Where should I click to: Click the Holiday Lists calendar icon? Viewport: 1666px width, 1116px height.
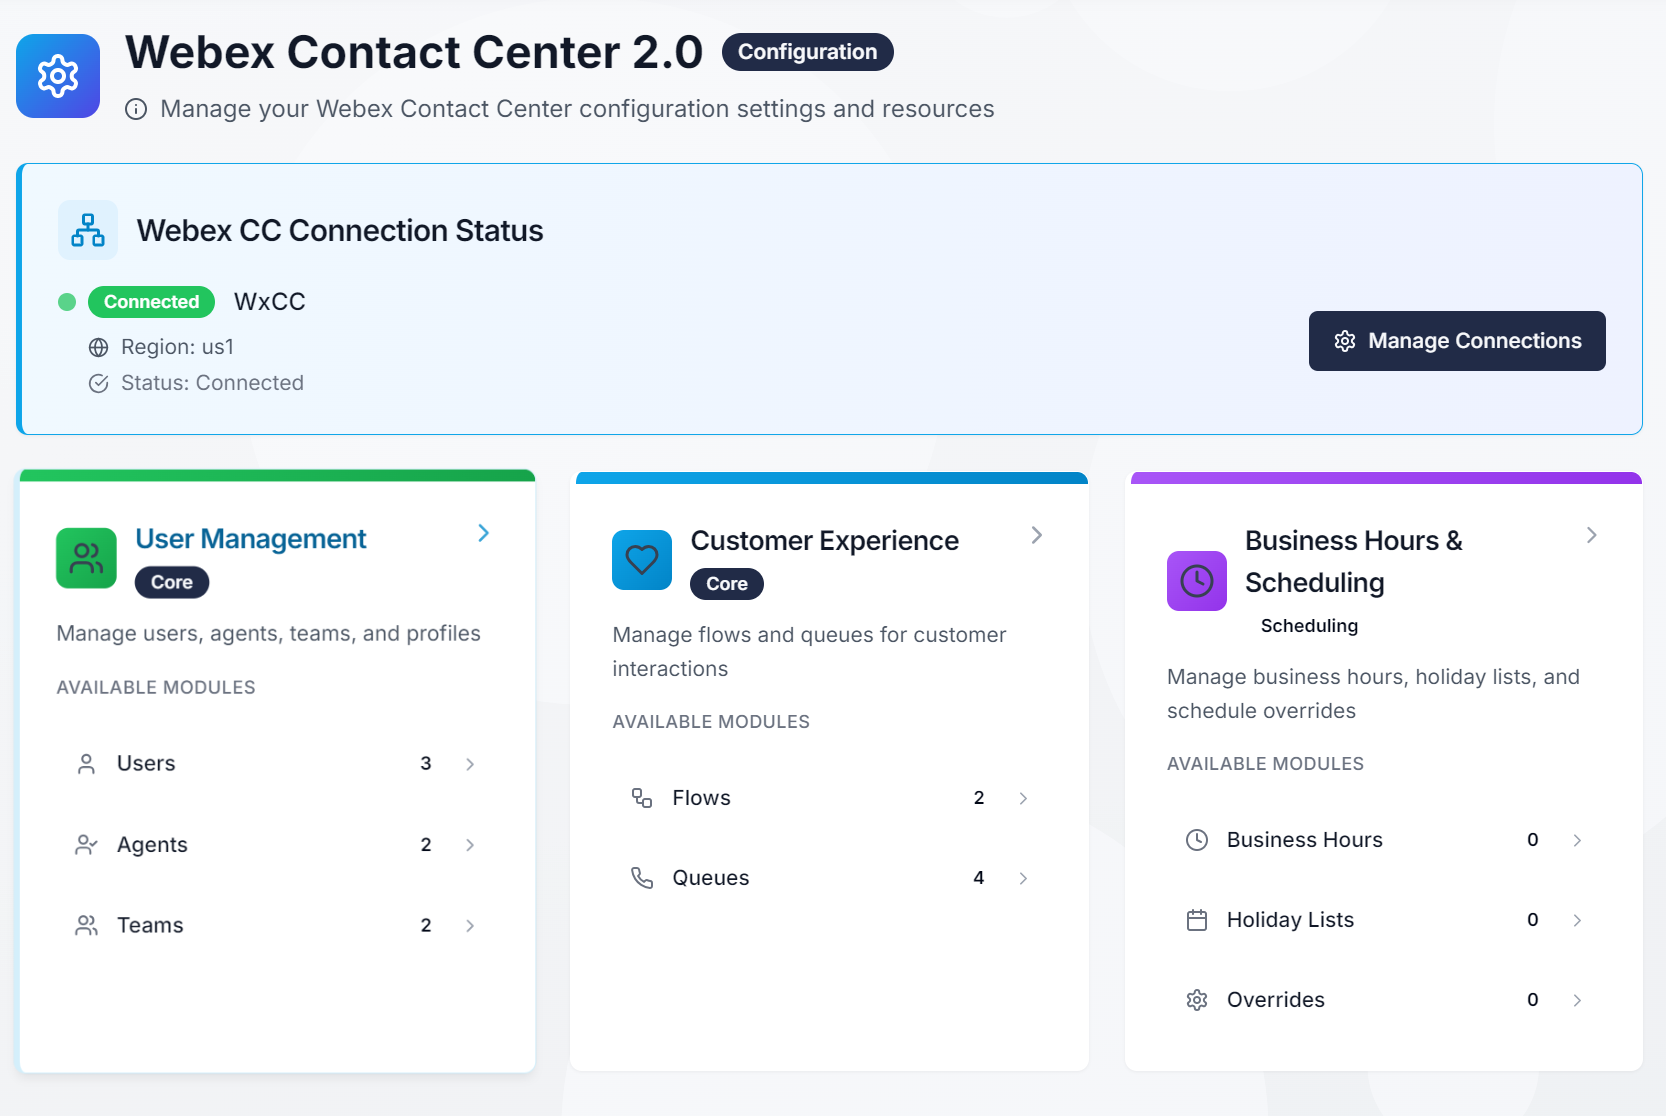[x=1197, y=919]
